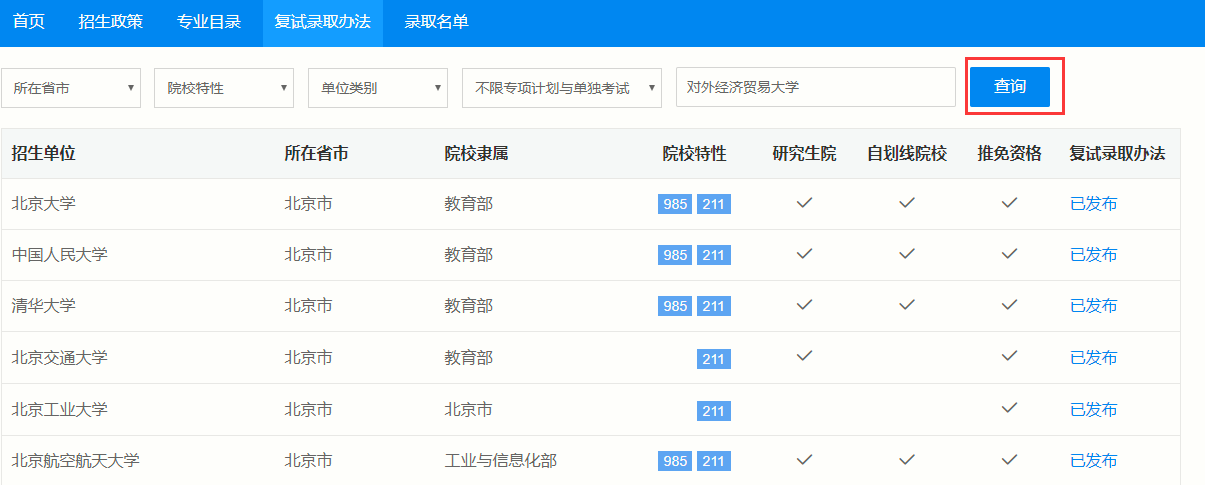Open the 所在省市 dropdown filter
This screenshot has width=1205, height=485.
[x=71, y=88]
